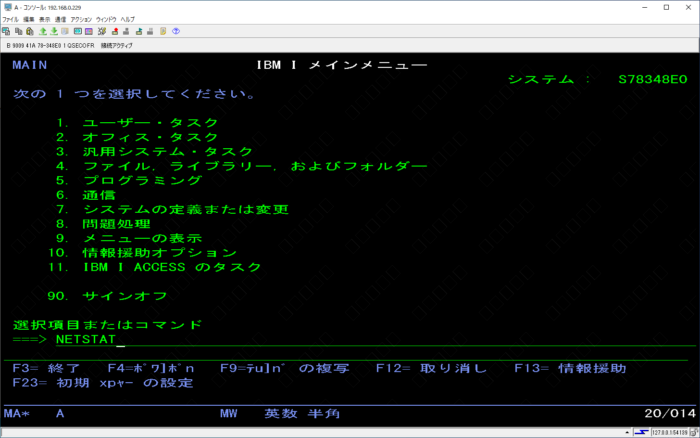
Task: Select menu option 10. 情報援助オプション
Action: (x=142, y=253)
